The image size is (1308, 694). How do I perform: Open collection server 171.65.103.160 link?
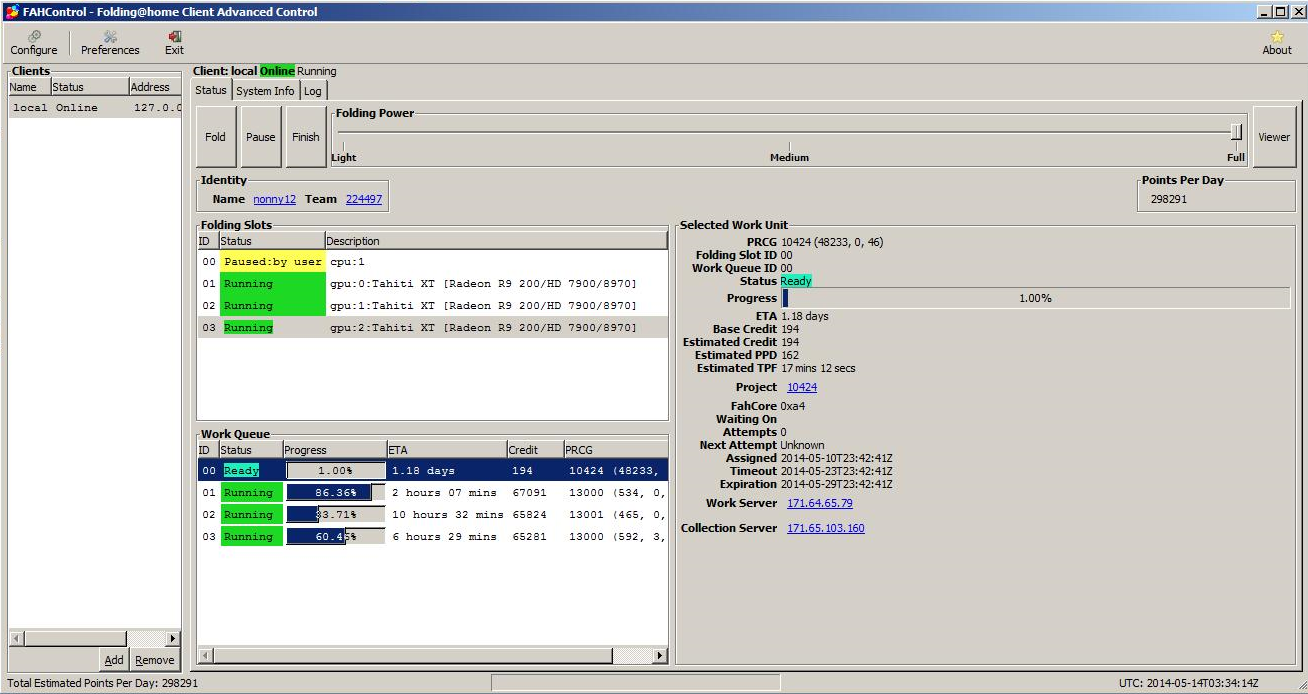tap(826, 528)
